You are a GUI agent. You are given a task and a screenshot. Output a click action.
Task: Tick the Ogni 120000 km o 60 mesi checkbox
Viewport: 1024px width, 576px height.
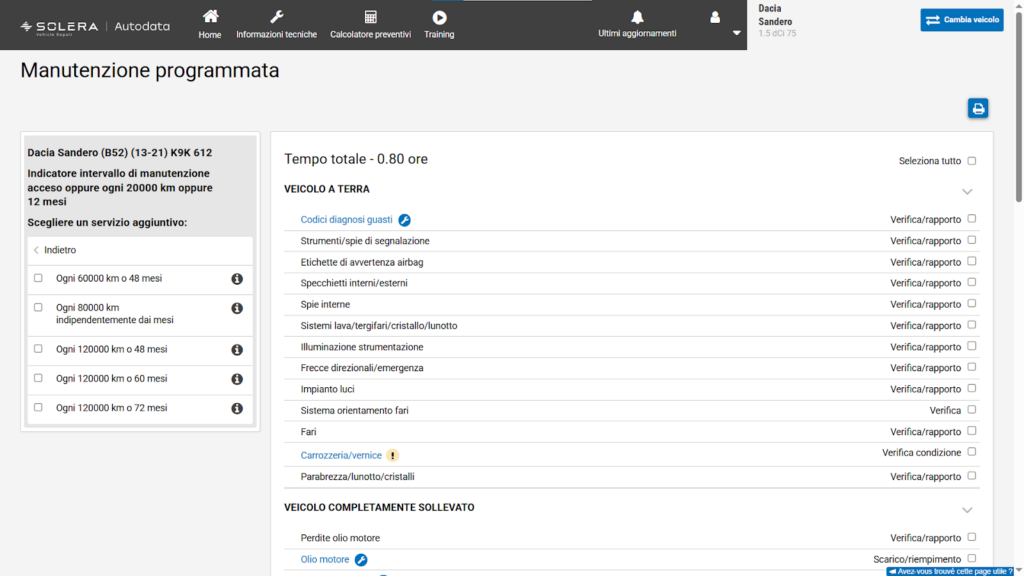tap(38, 378)
